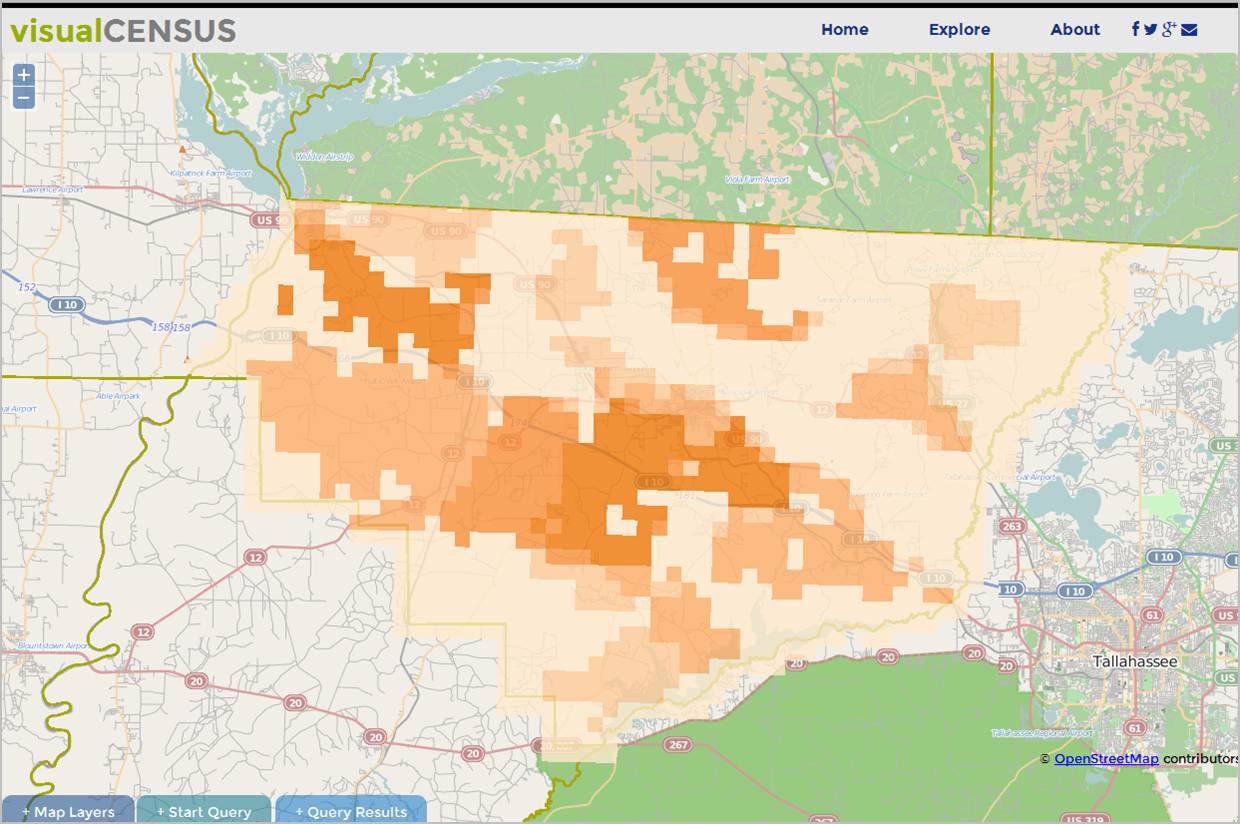Zoom in on the map

click(24, 75)
